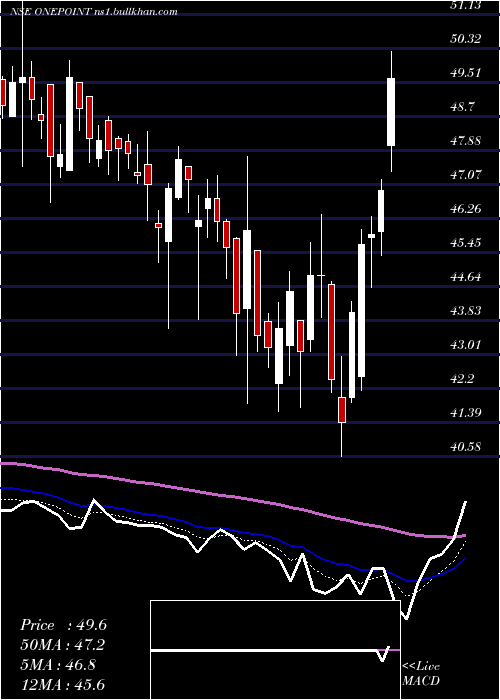Screen dimensions: 500x700
Task: Select the lowest red candlestick near 41.39
Action: tap(342, 409)
